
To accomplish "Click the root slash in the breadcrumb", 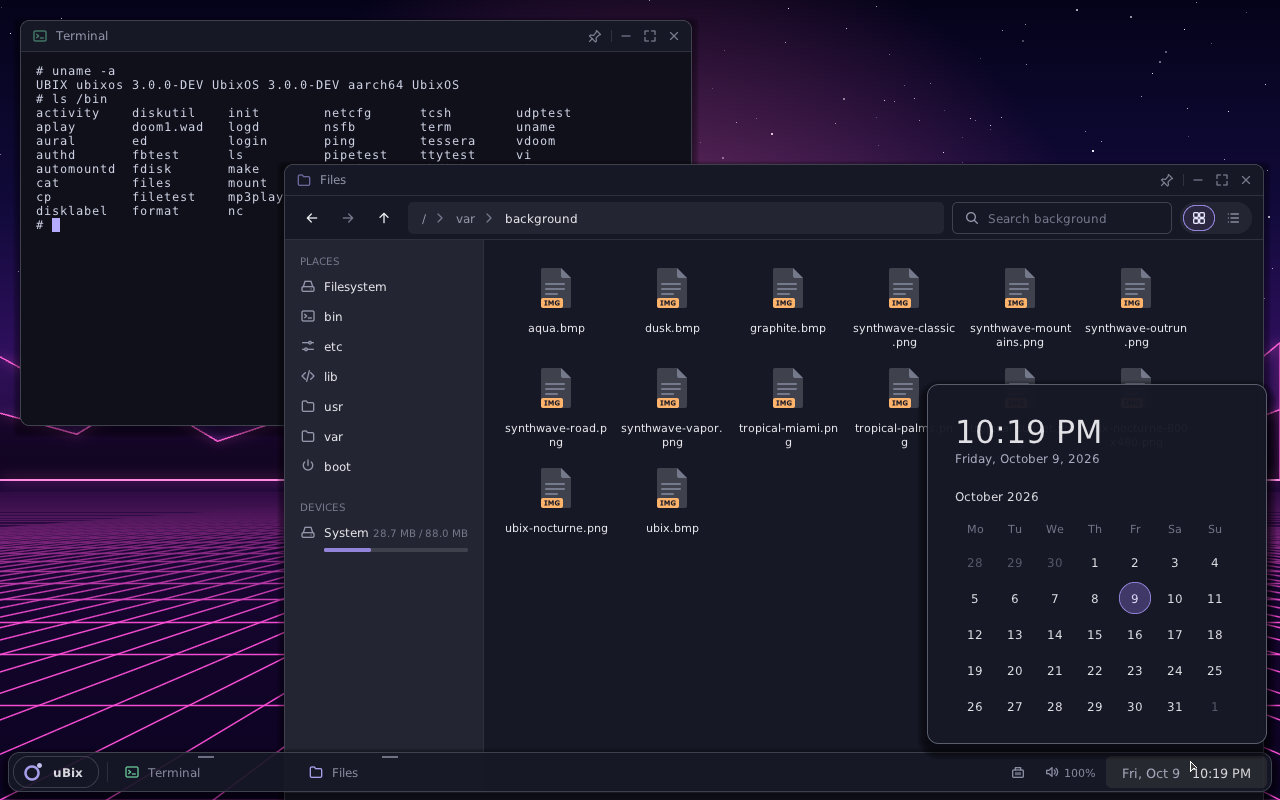I will (x=424, y=218).
